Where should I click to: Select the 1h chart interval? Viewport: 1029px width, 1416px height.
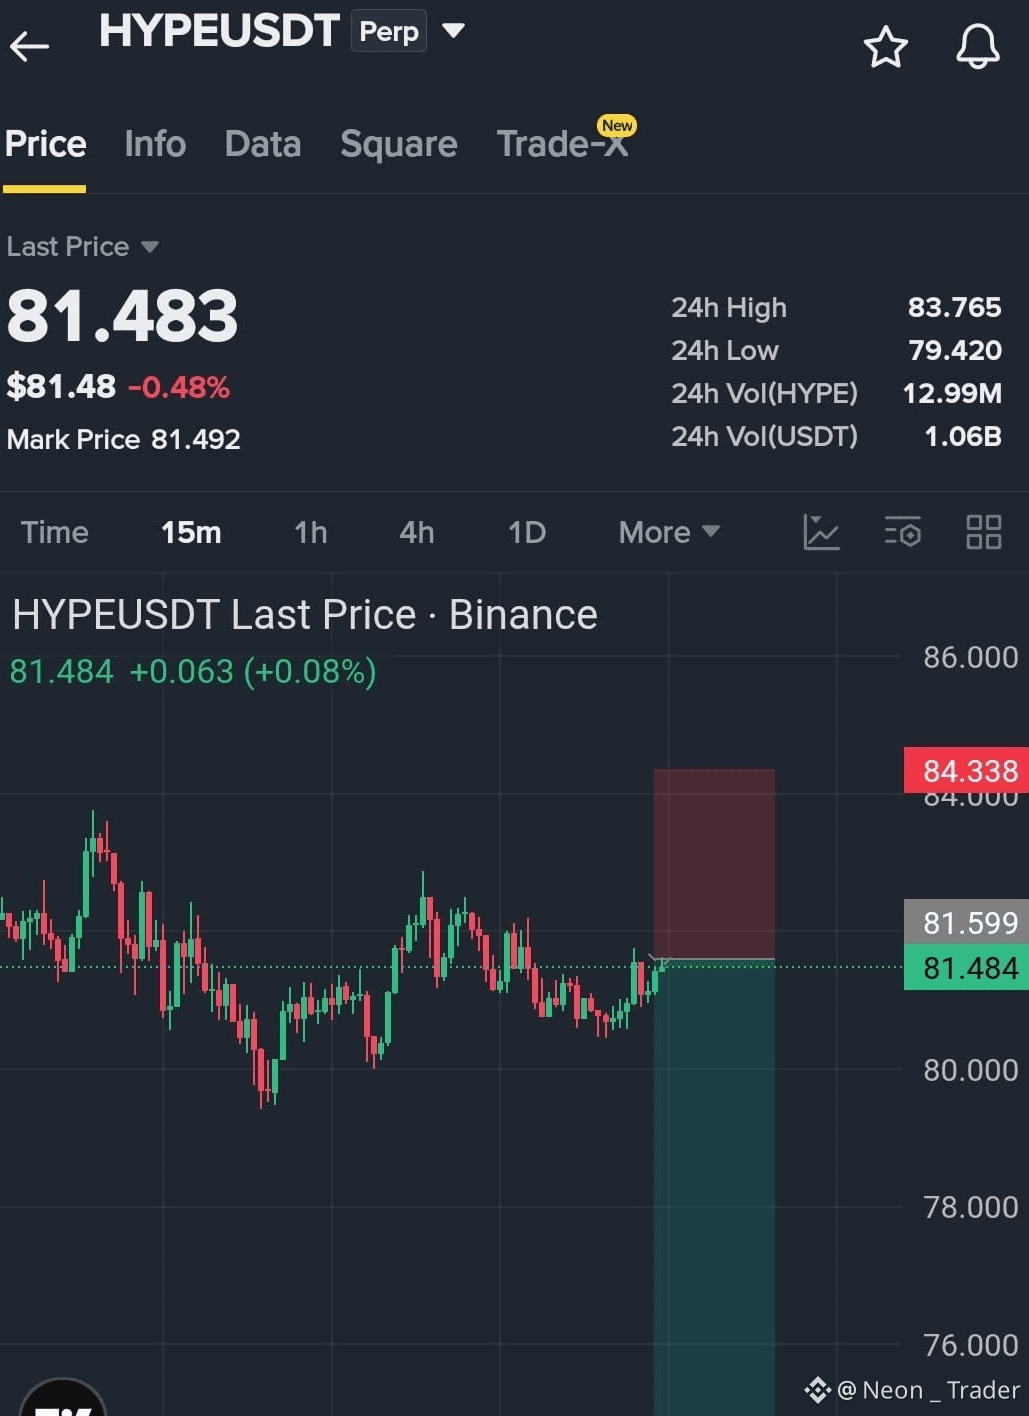311,532
